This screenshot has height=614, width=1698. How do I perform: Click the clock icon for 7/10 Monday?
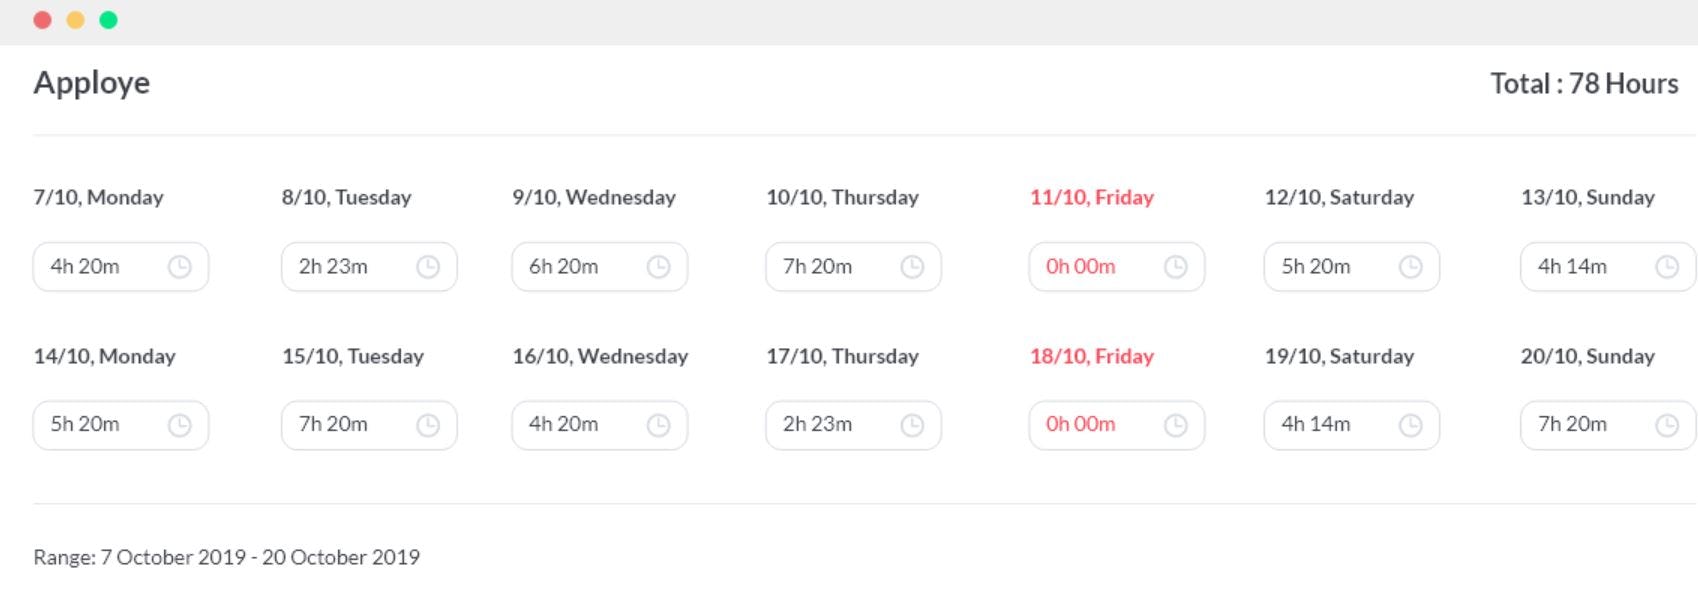180,267
